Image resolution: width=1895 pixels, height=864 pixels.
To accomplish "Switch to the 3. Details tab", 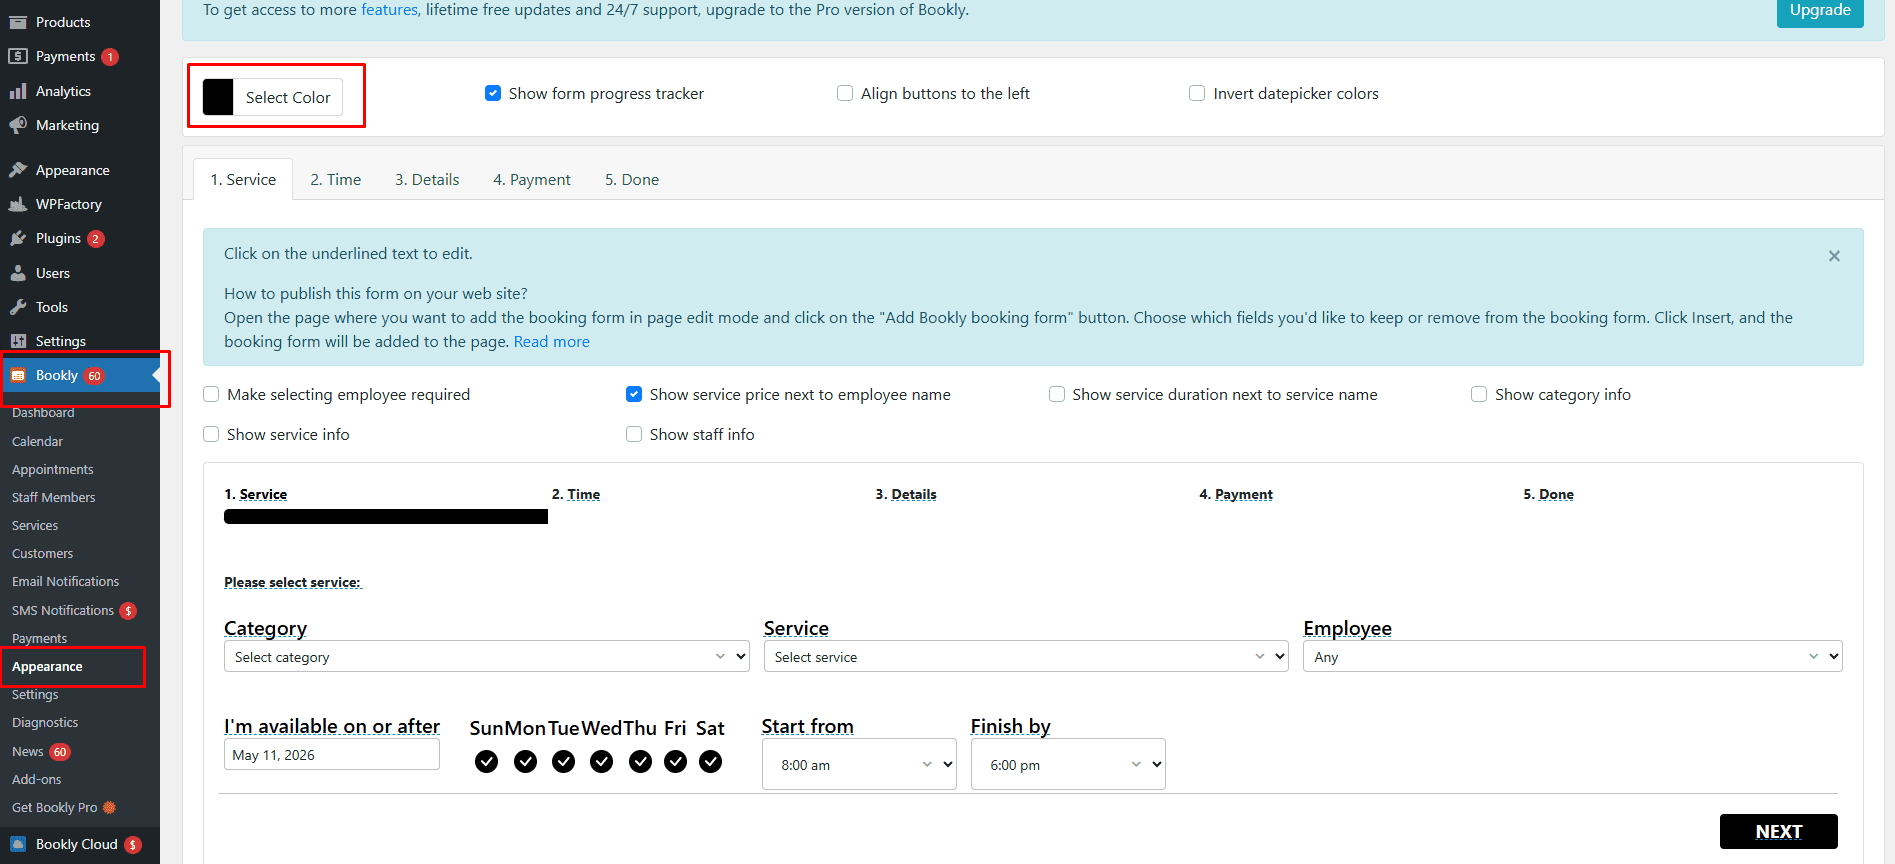I will coord(427,180).
